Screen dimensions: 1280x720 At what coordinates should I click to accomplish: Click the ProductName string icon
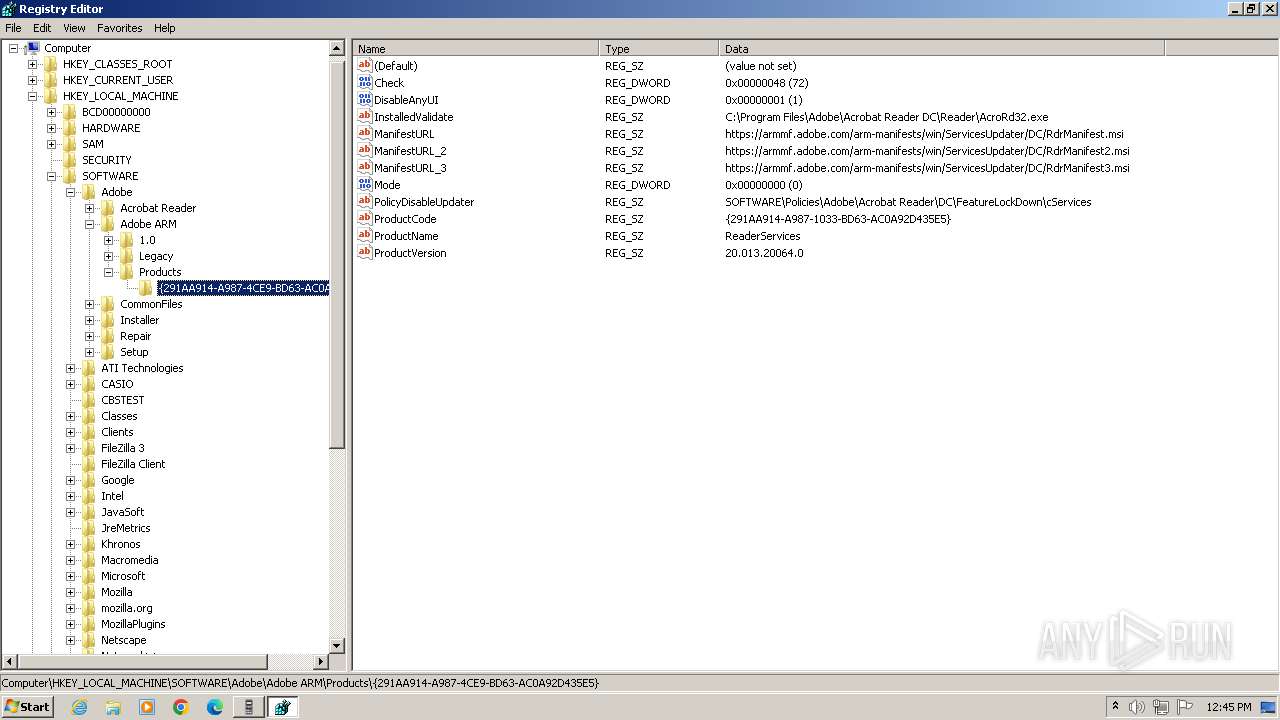[365, 236]
